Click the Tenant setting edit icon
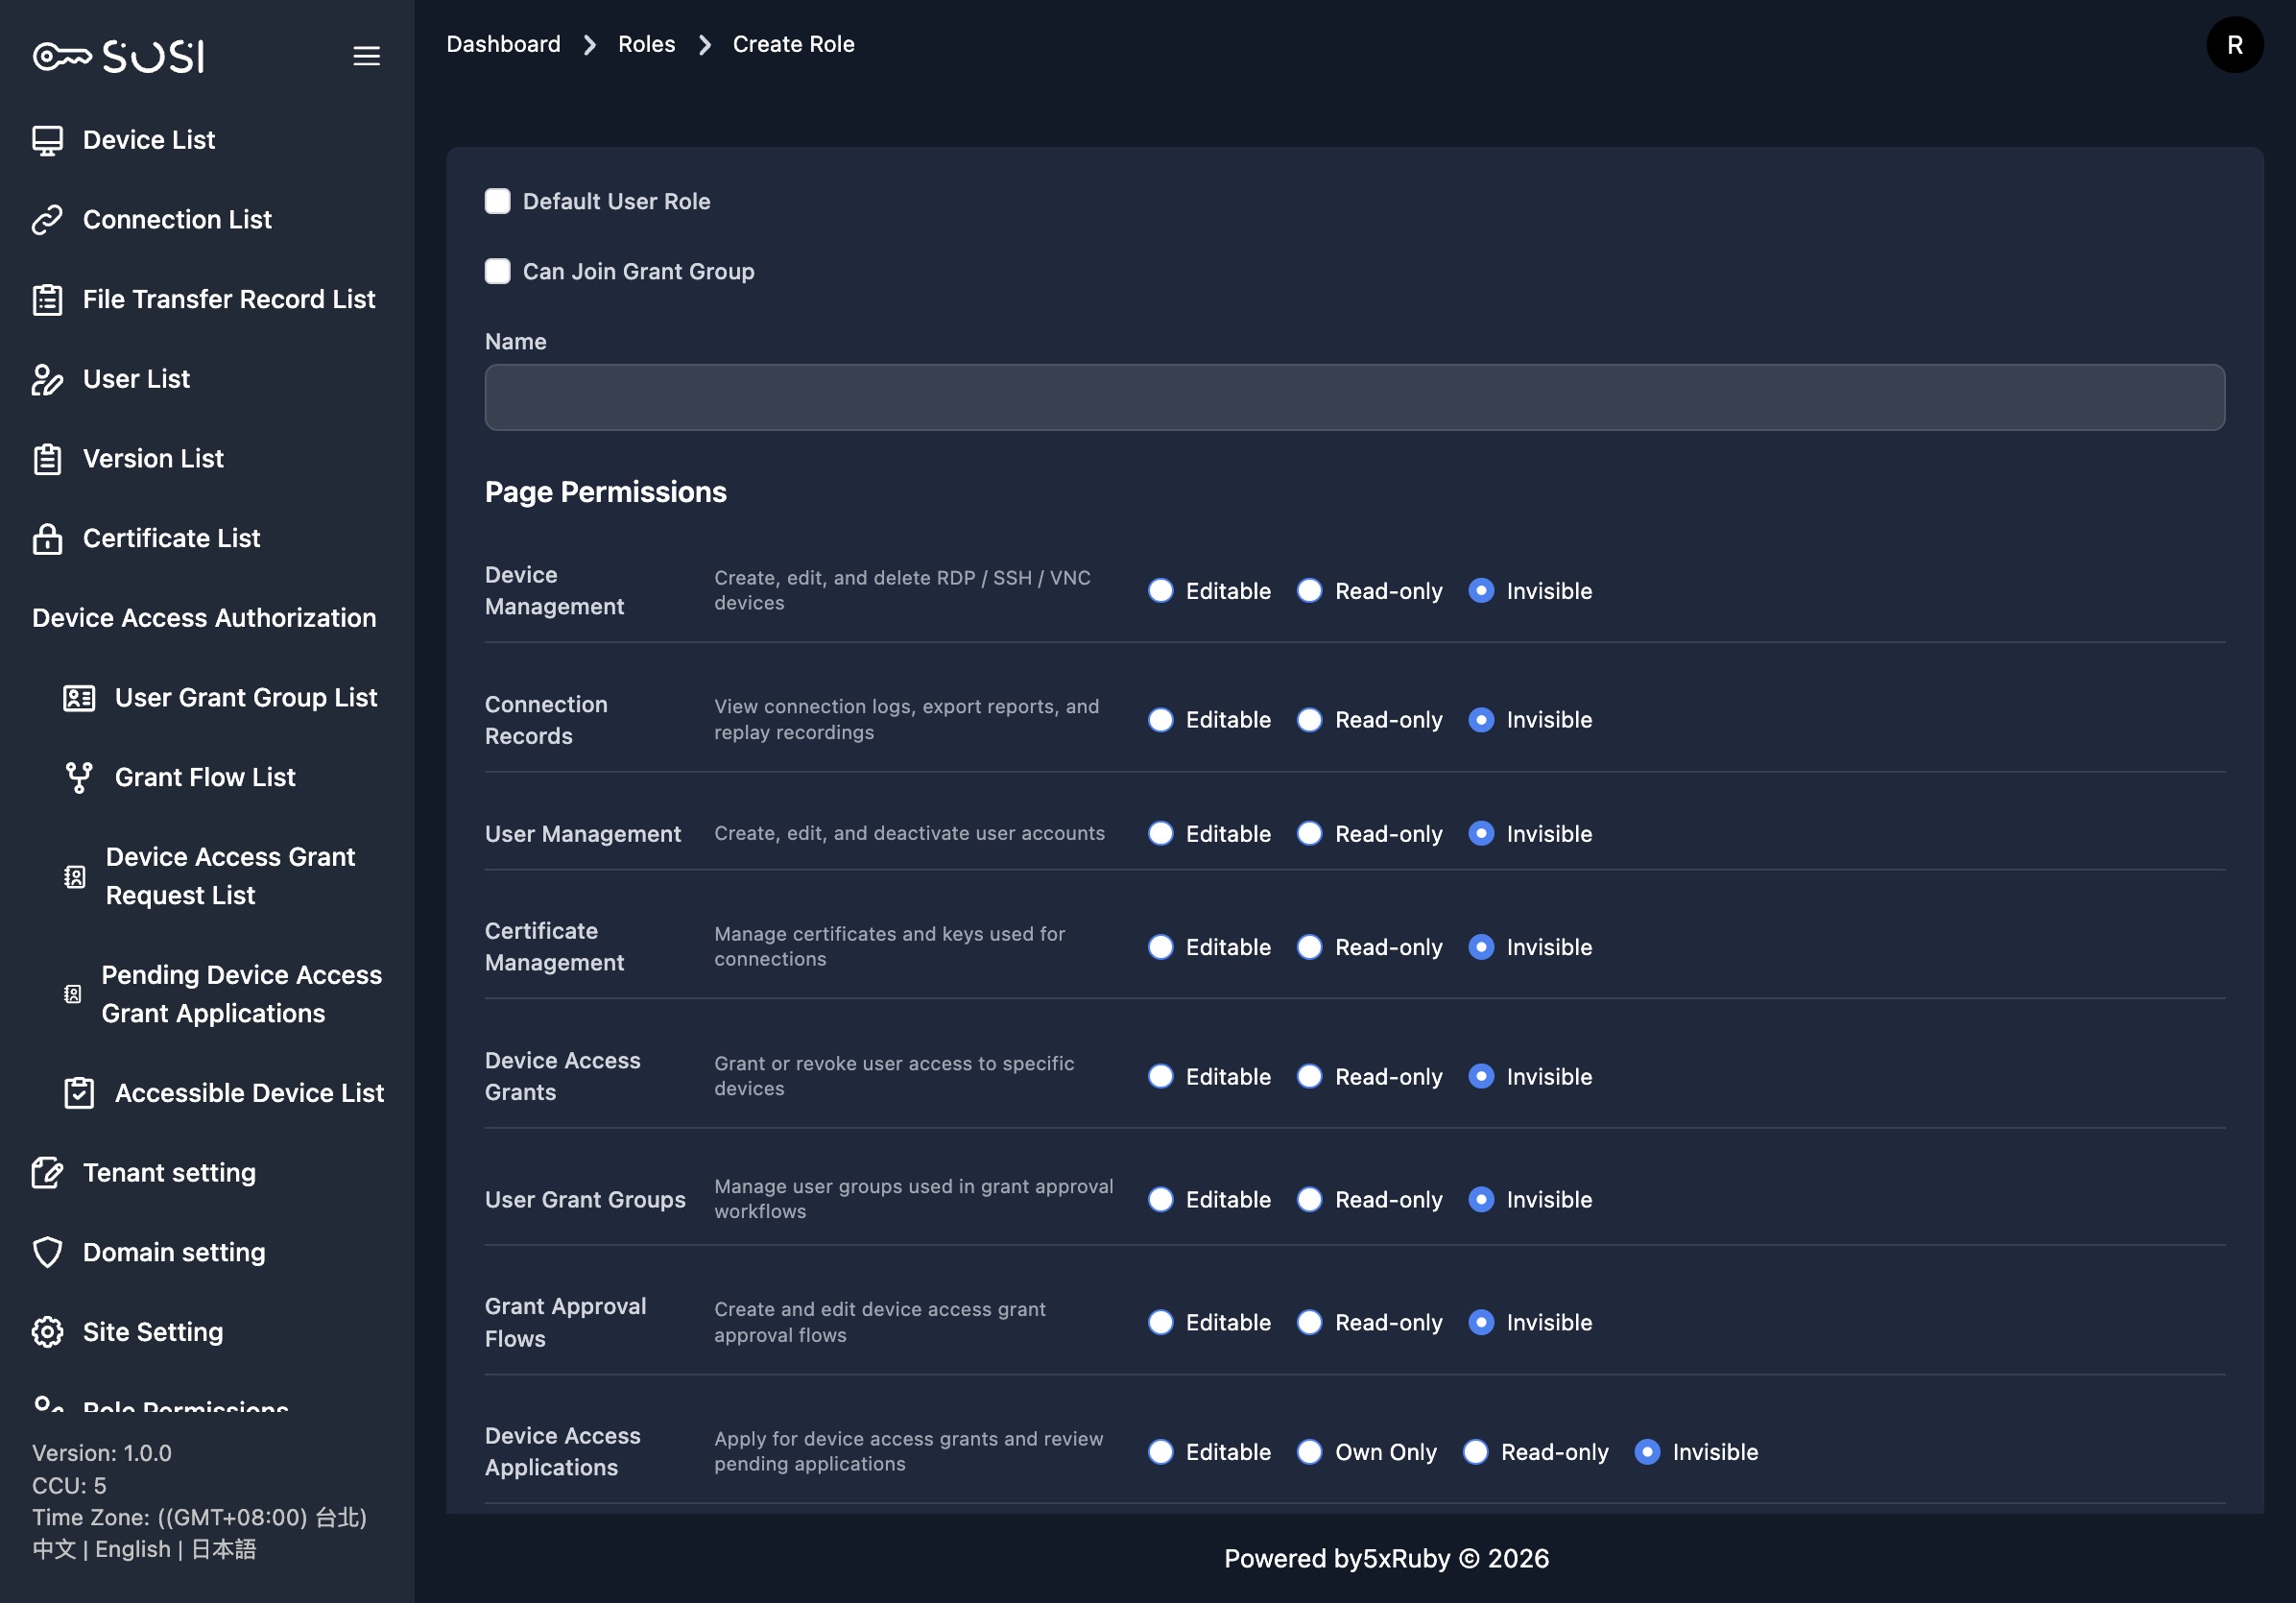Image resolution: width=2296 pixels, height=1603 pixels. pos(47,1173)
